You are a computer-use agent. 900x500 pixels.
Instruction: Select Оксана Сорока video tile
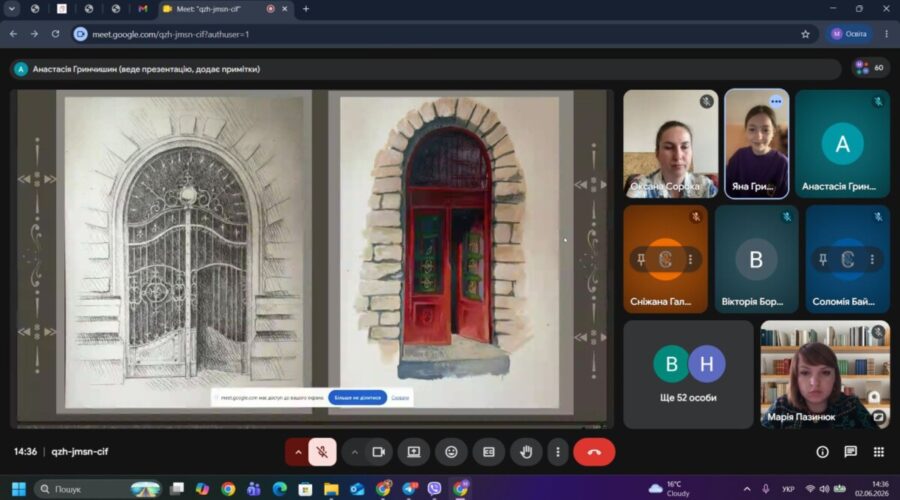tap(670, 144)
